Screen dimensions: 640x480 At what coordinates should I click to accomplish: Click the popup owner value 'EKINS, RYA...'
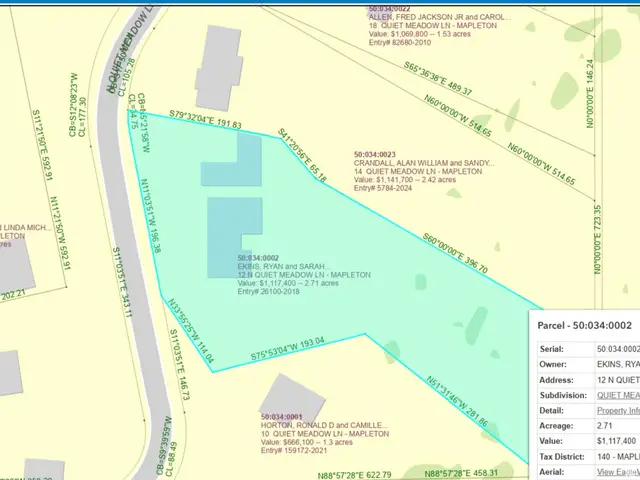618,364
